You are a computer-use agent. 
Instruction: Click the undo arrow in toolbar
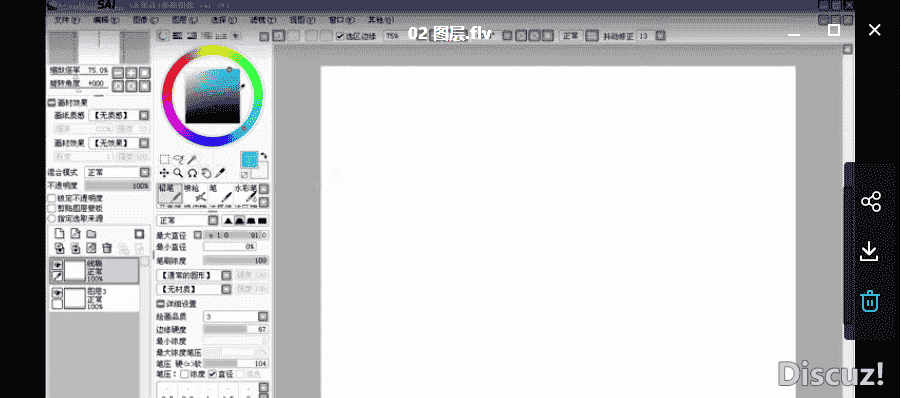279,36
